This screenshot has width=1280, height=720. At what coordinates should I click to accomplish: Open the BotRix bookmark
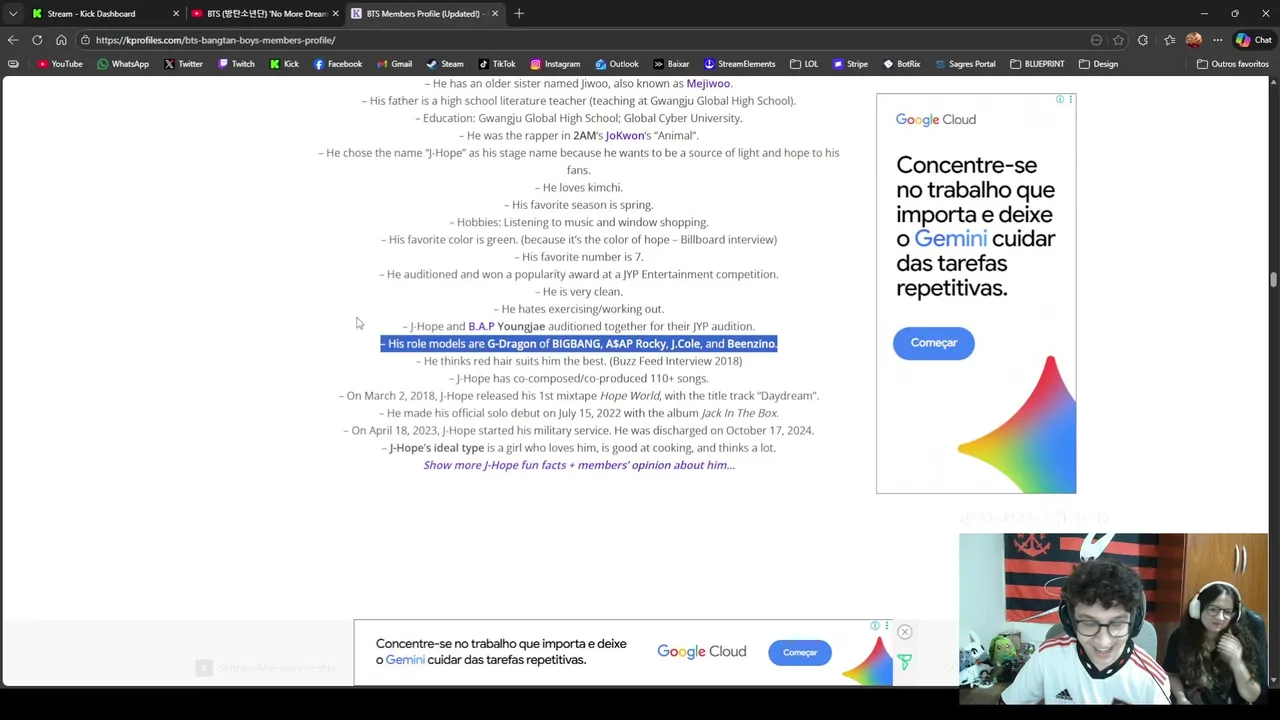pyautogui.click(x=901, y=64)
